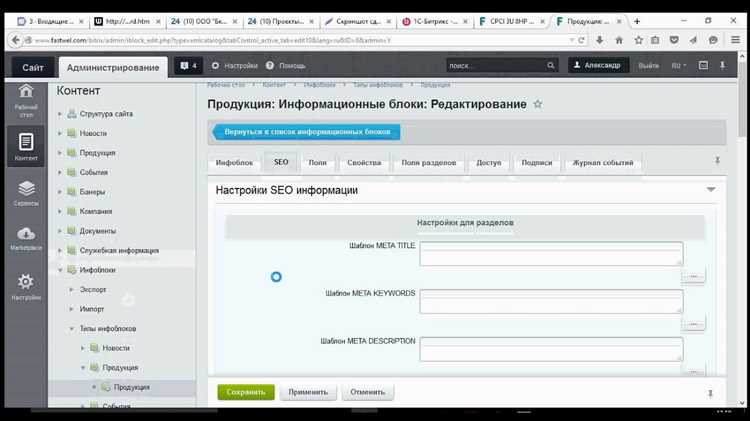Click the window layout icon next to RU
This screenshot has width=750, height=421.
[x=703, y=65]
